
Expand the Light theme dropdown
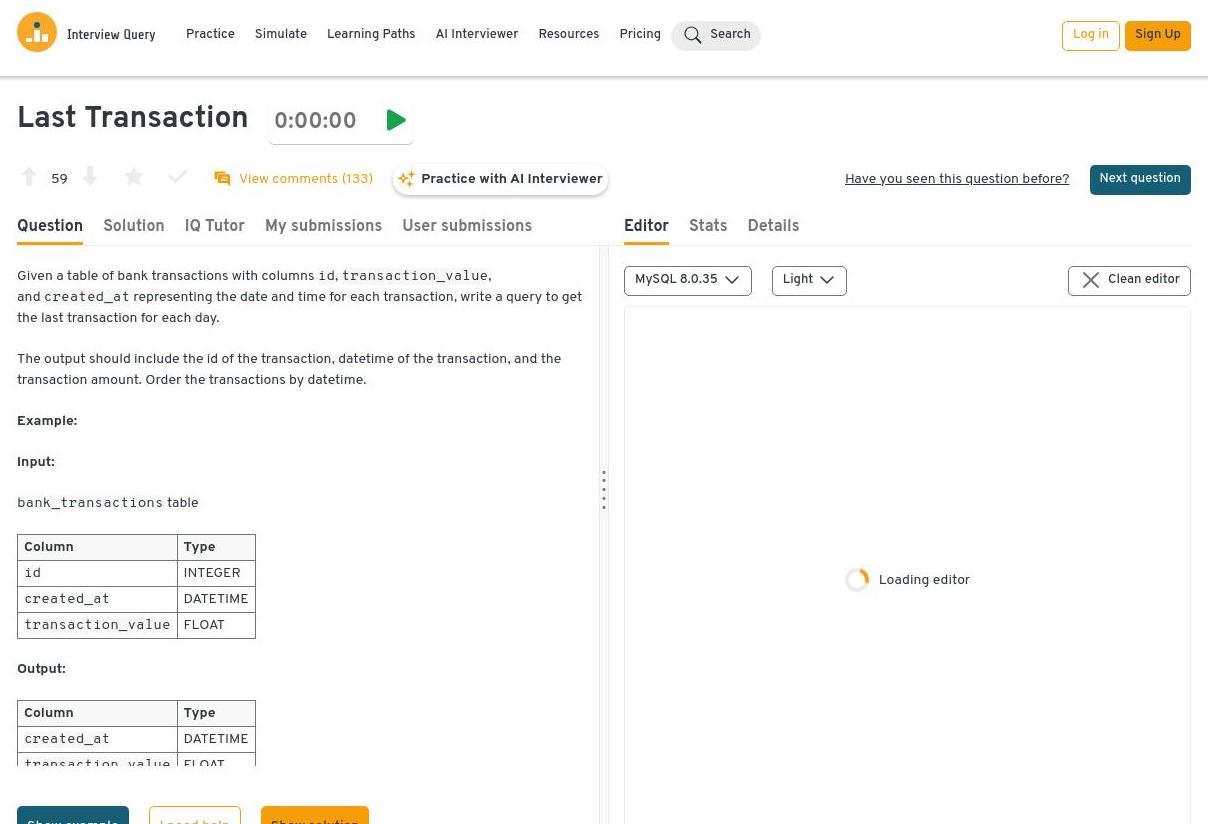808,281
